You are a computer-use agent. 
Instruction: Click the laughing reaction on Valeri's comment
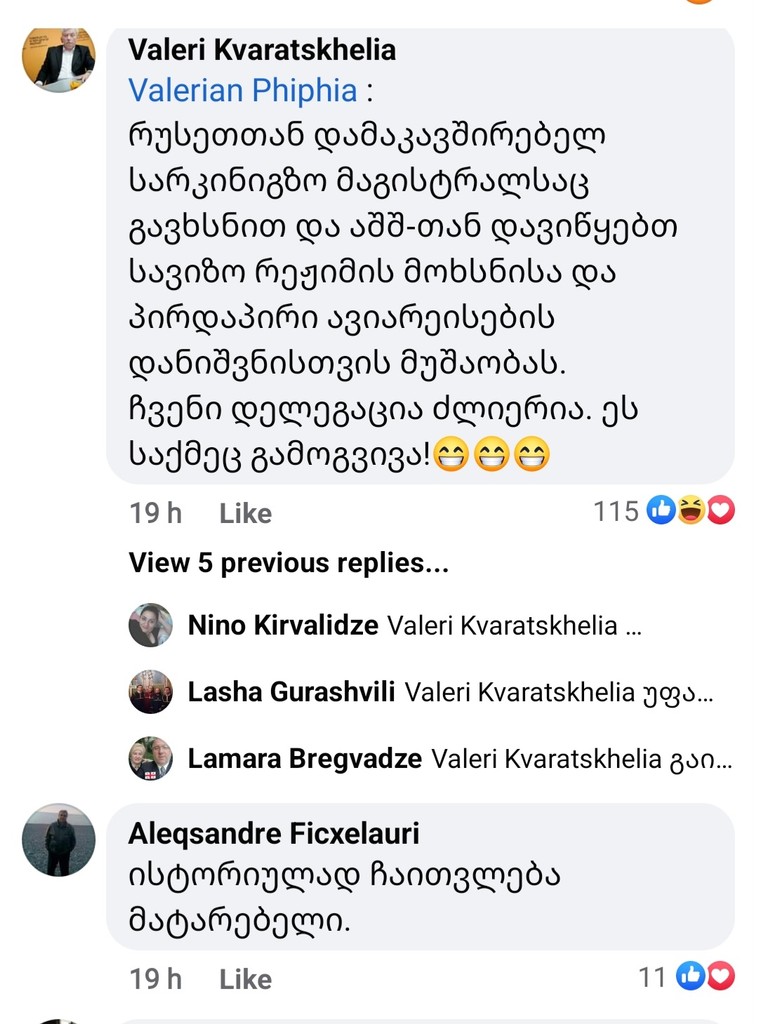(690, 511)
